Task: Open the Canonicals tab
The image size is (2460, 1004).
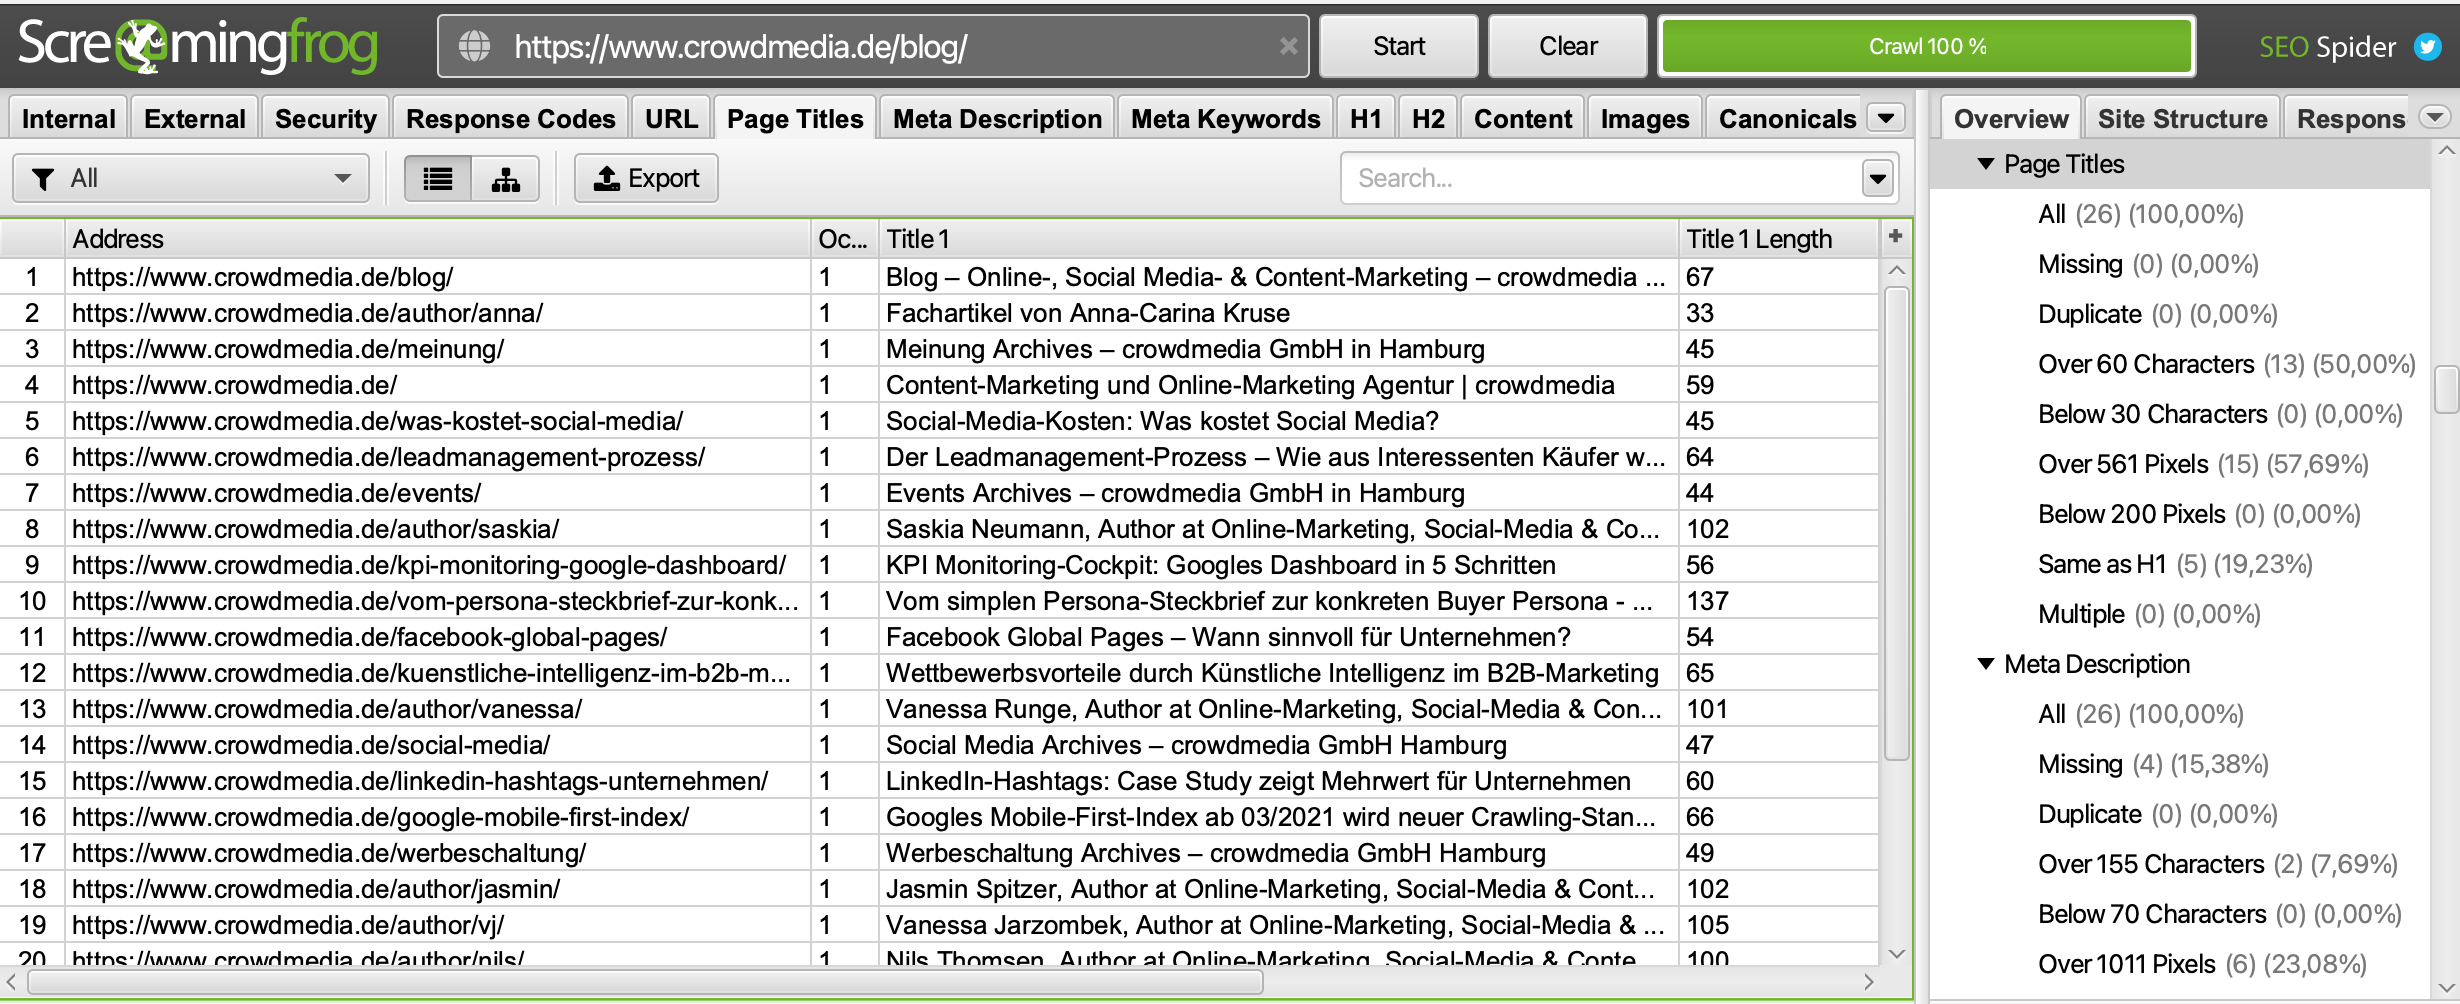Action: click(1786, 119)
